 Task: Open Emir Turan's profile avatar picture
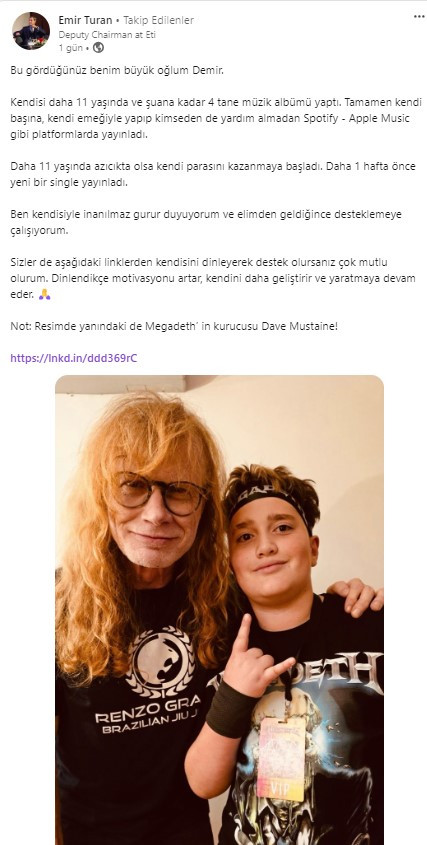pos(31,31)
